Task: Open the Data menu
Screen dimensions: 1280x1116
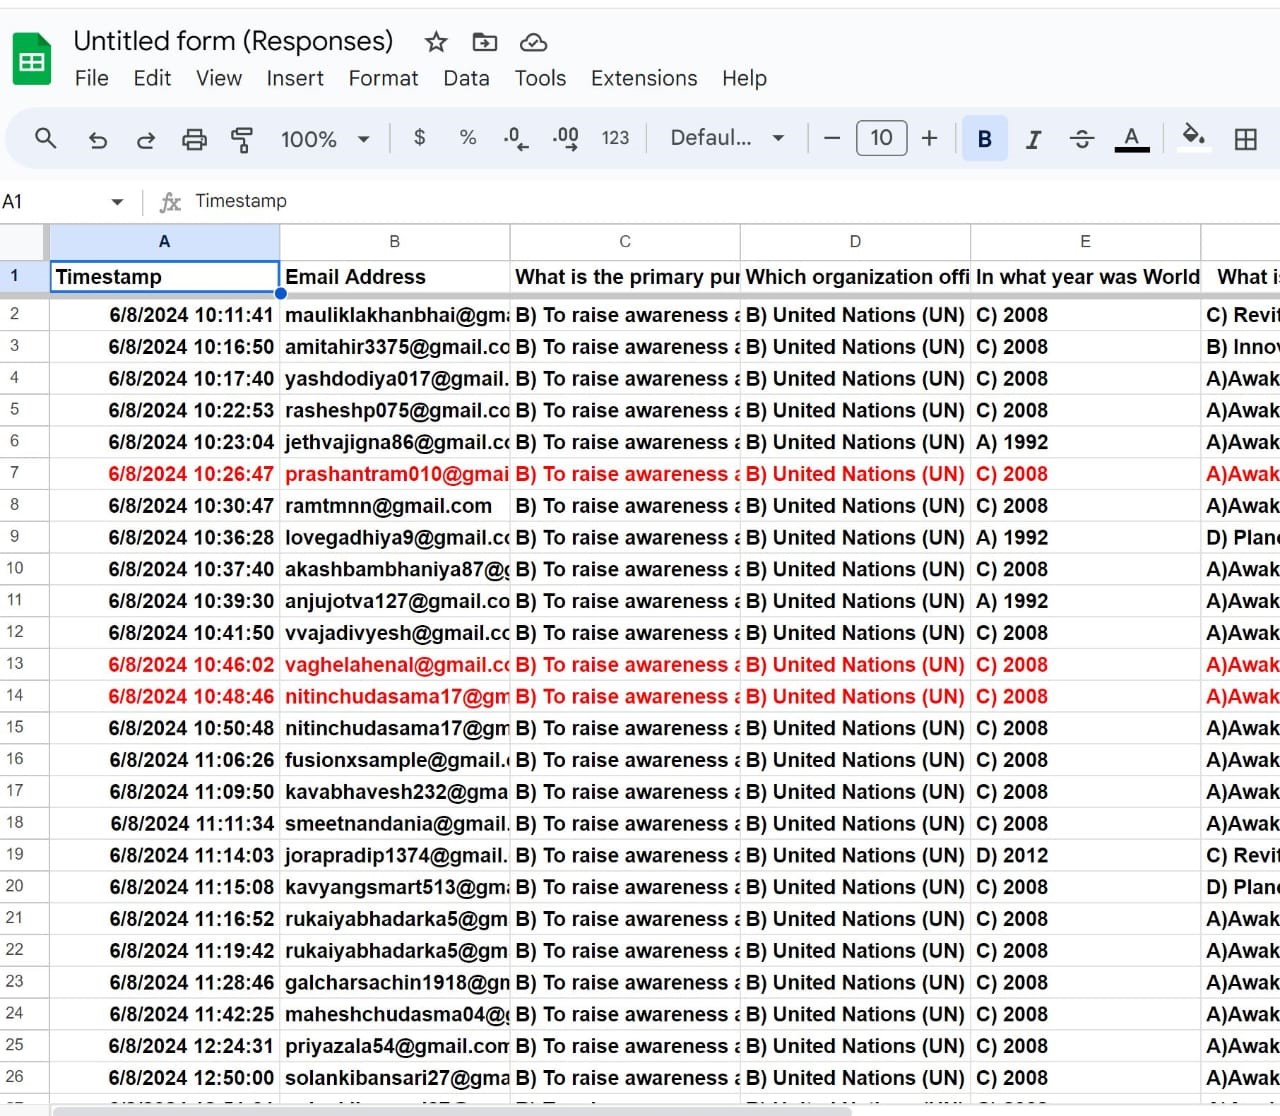Action: 466,78
